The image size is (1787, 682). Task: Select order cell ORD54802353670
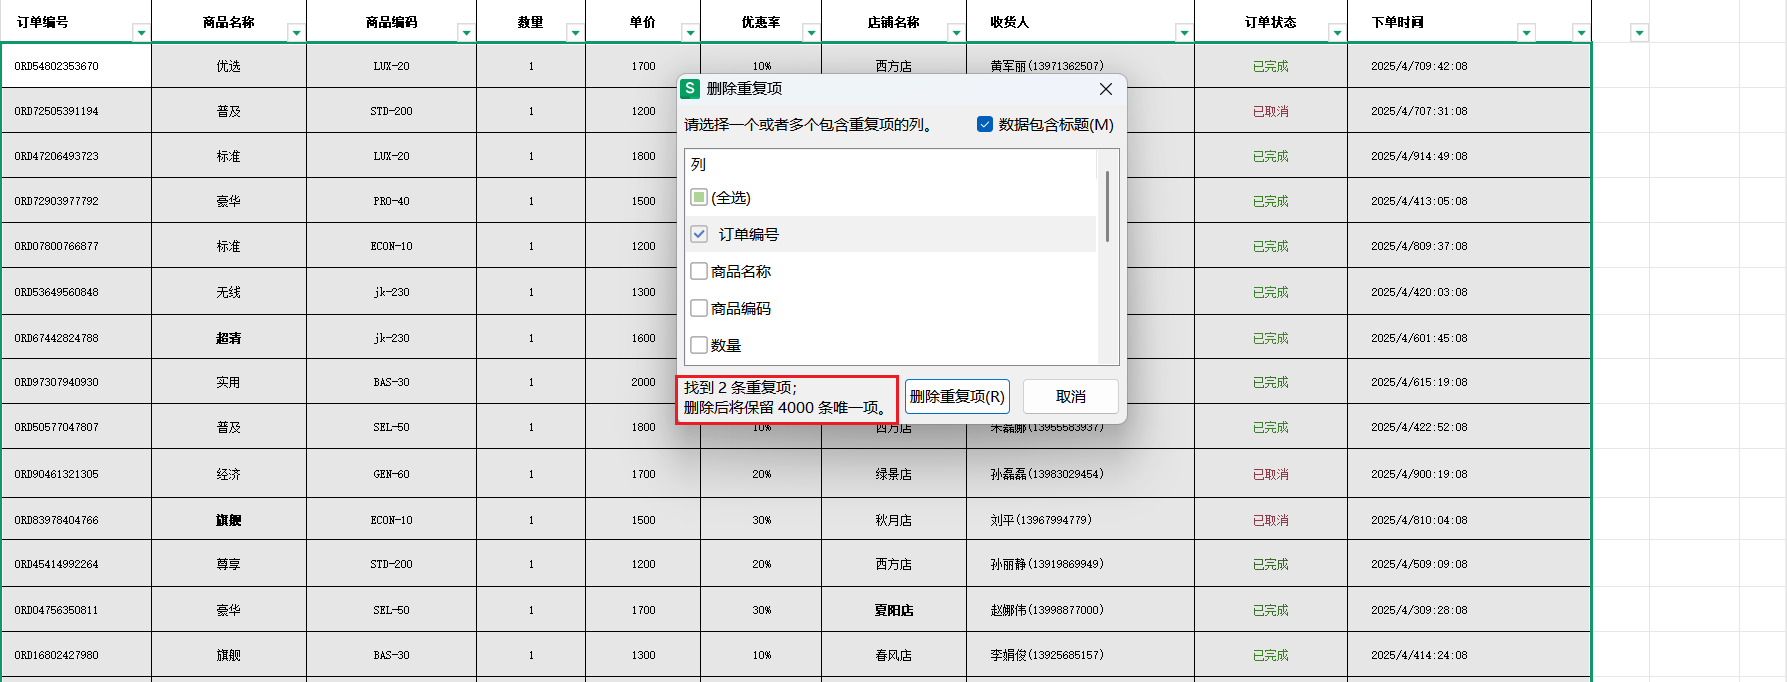tap(57, 66)
